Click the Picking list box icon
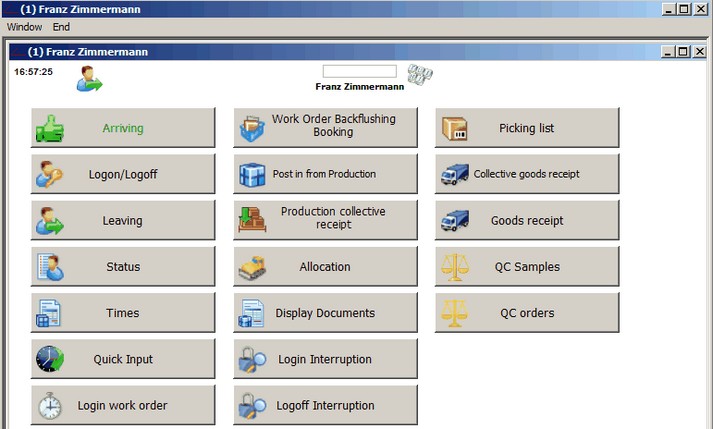The width and height of the screenshot is (713, 429). [453, 128]
